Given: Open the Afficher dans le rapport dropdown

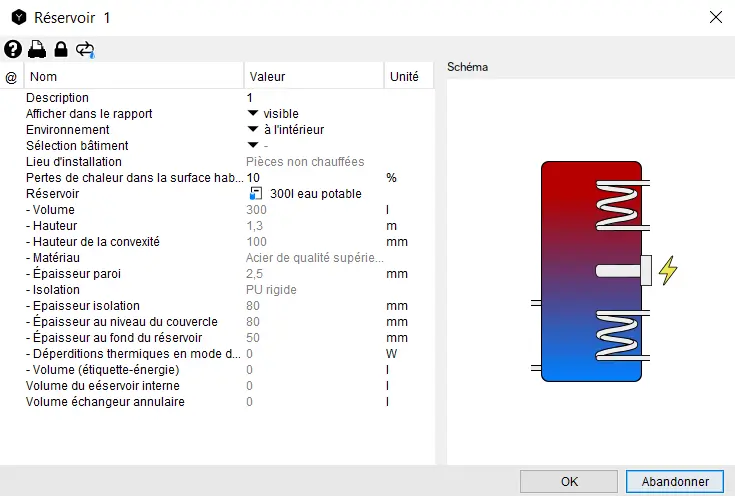Looking at the screenshot, I should (253, 114).
